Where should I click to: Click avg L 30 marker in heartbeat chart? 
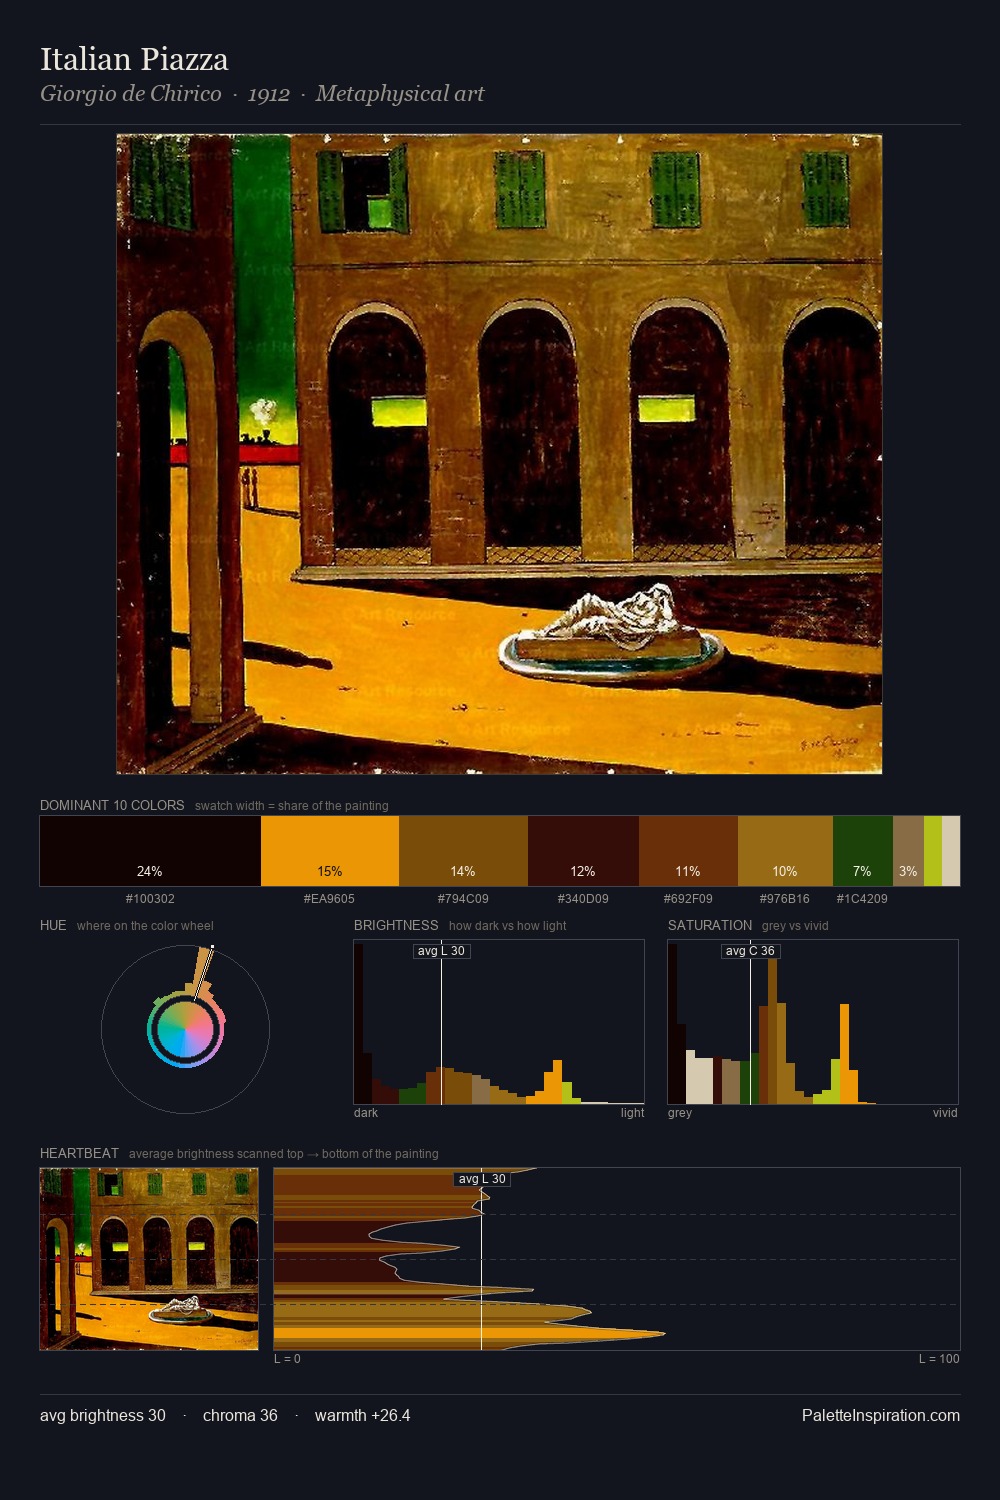(482, 1179)
